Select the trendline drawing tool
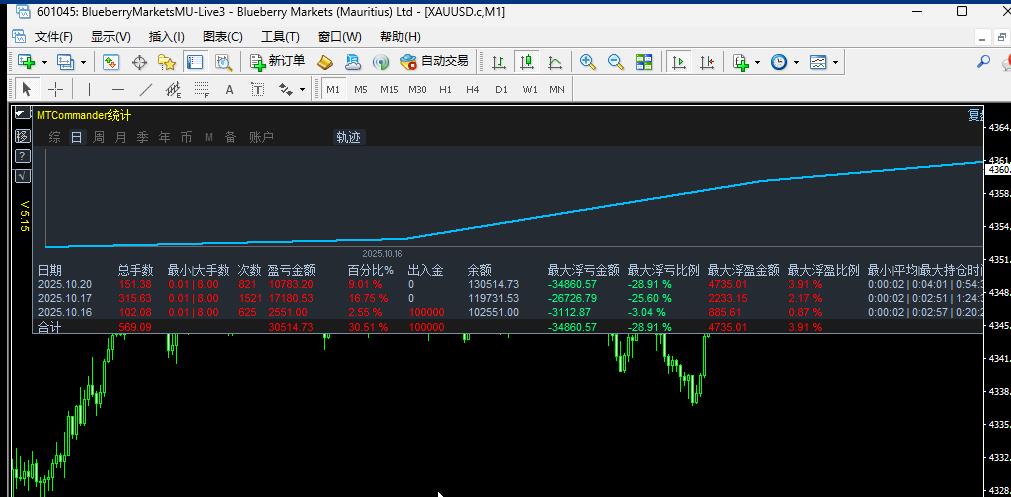The width and height of the screenshot is (1011, 497). pos(146,89)
